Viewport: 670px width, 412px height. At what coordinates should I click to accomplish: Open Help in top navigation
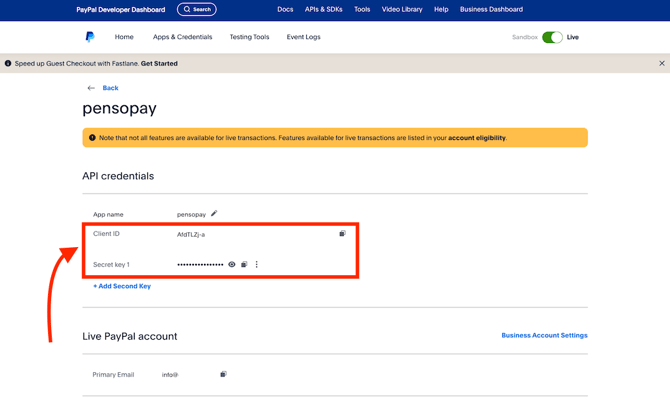pyautogui.click(x=441, y=9)
